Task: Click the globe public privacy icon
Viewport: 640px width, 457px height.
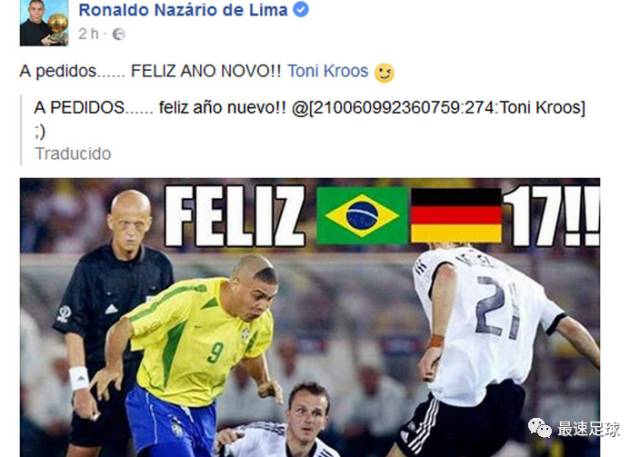Action: point(118,34)
